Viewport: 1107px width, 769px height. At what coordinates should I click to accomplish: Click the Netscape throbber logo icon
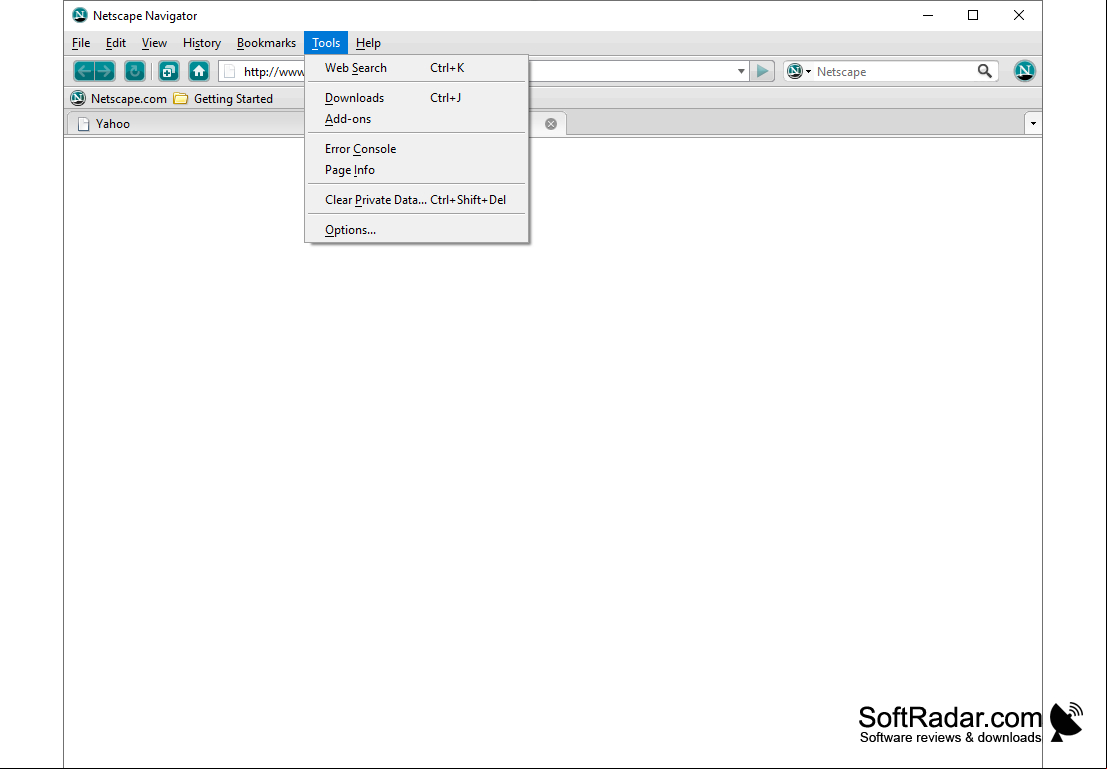click(1024, 71)
